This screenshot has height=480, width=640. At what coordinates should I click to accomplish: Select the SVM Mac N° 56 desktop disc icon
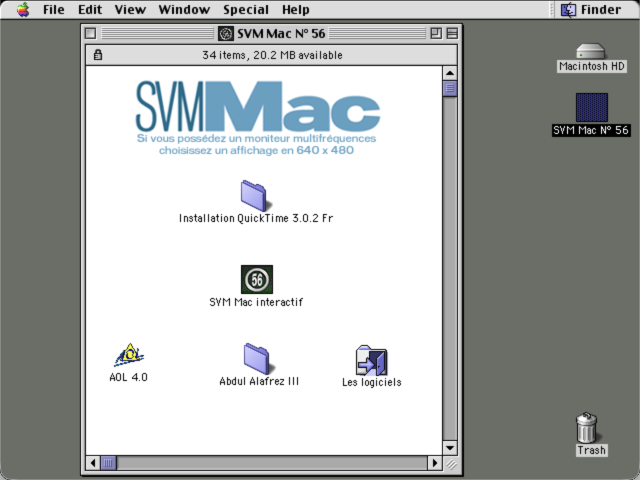click(592, 107)
